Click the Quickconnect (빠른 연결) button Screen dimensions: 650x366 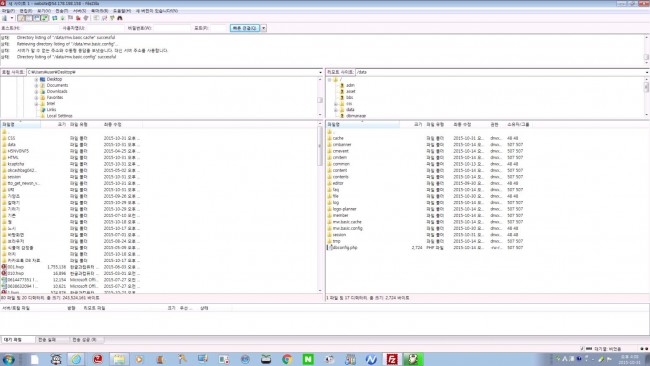tap(245, 28)
